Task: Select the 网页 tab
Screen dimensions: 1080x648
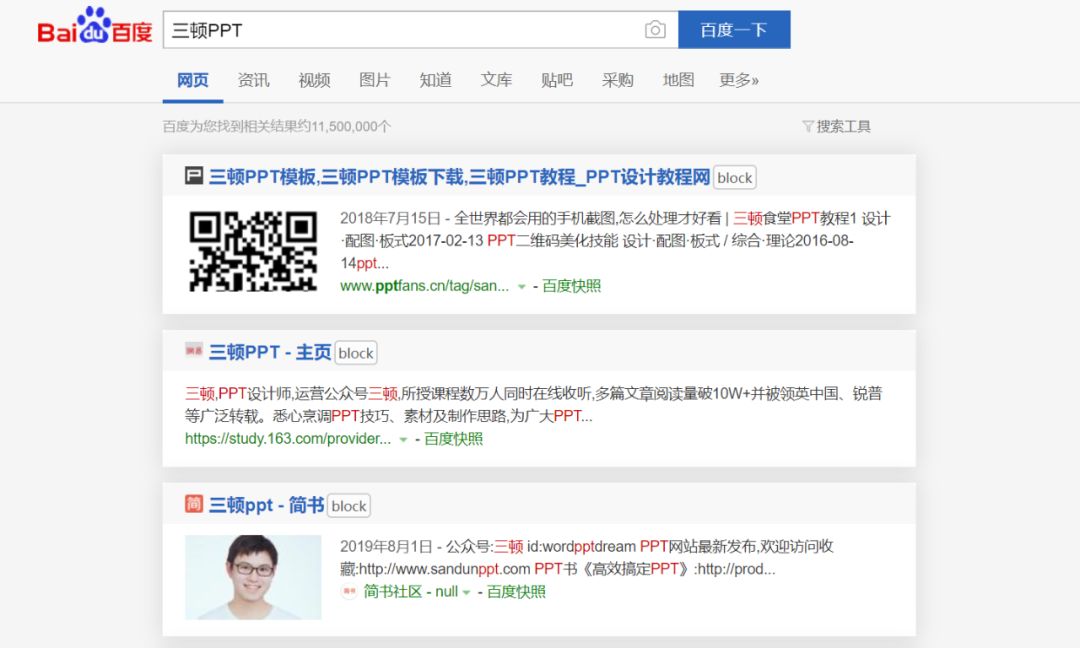Action: tap(192, 80)
